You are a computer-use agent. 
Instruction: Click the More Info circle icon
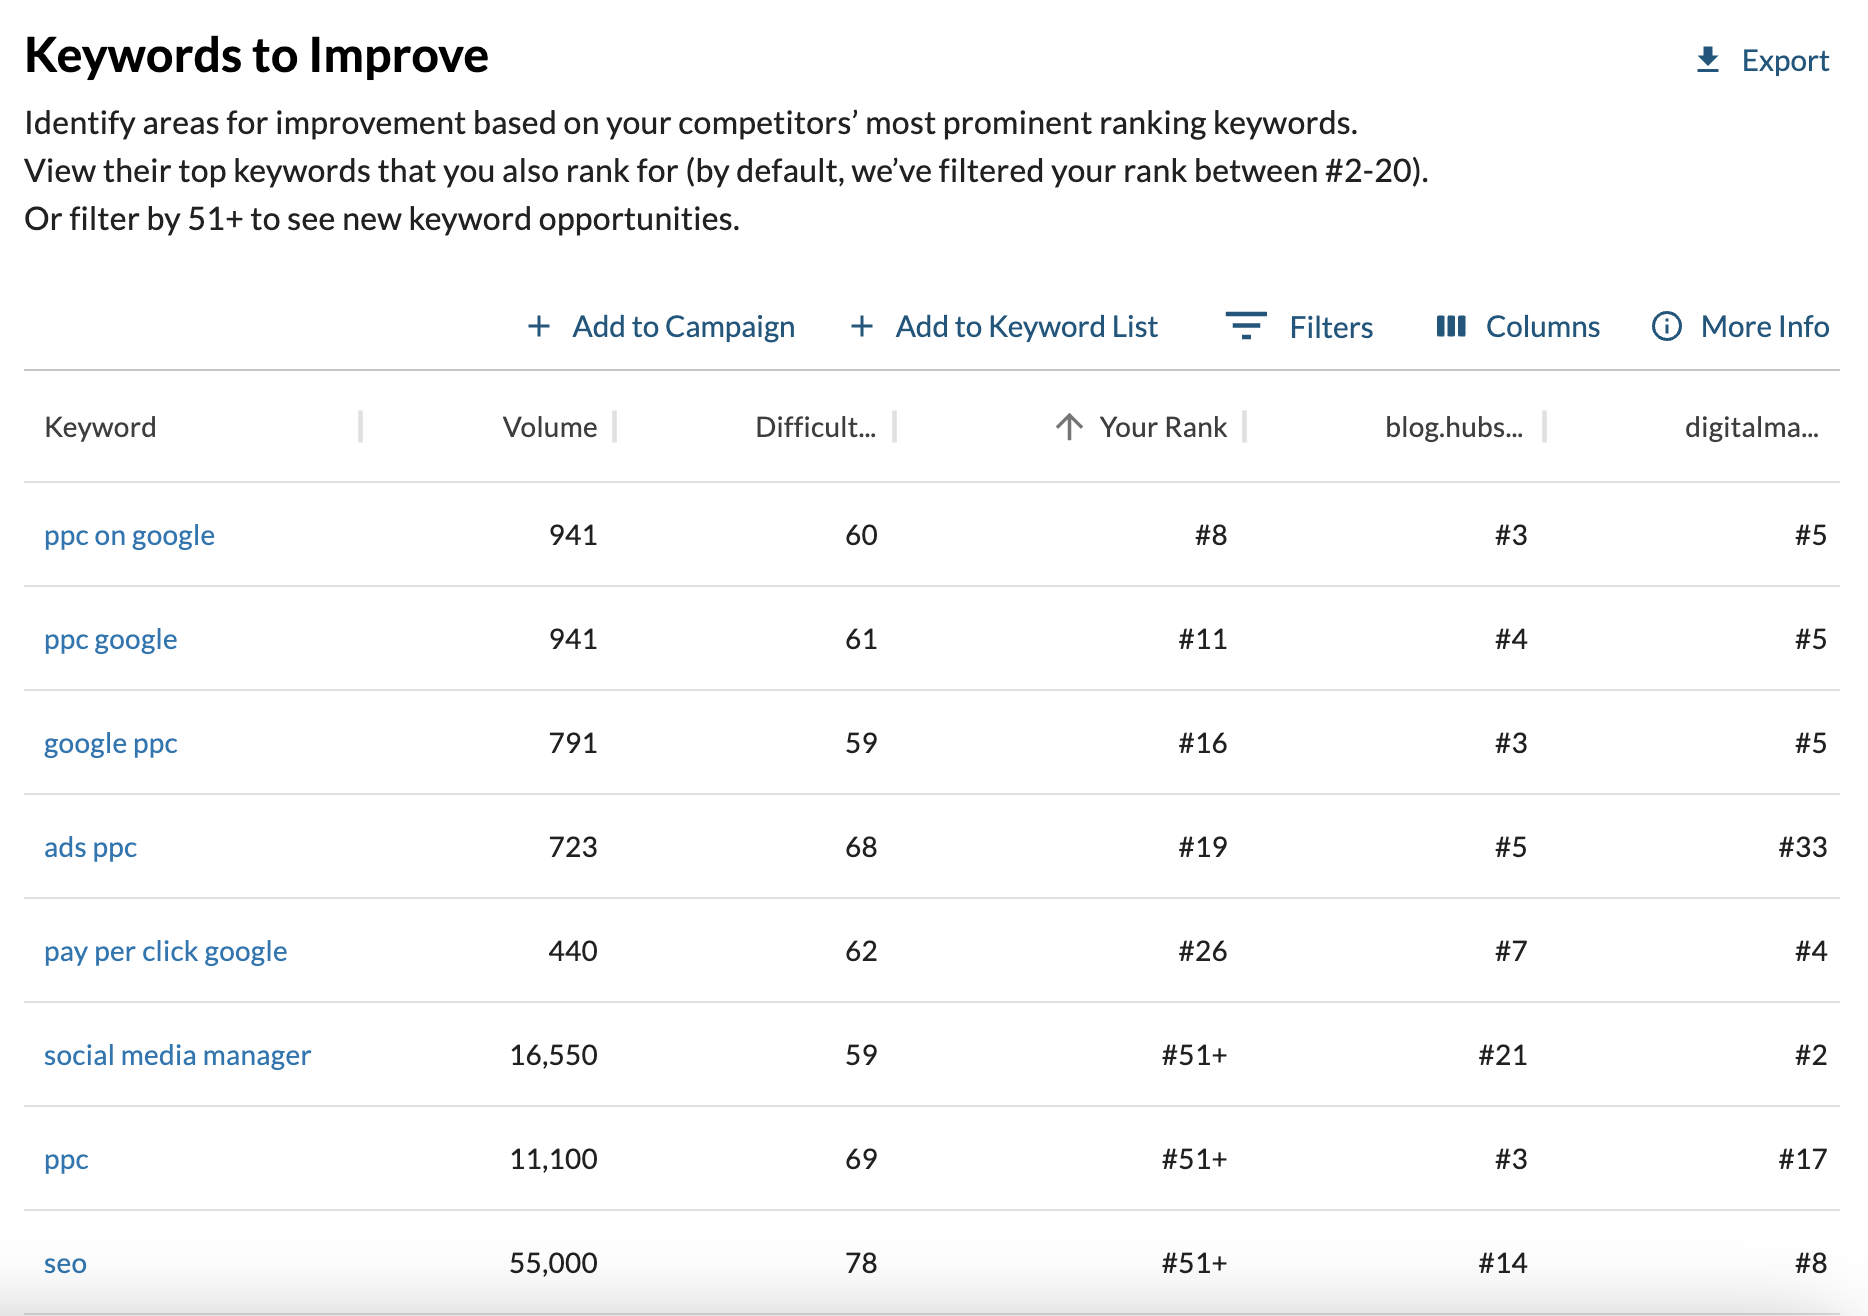[x=1668, y=326]
